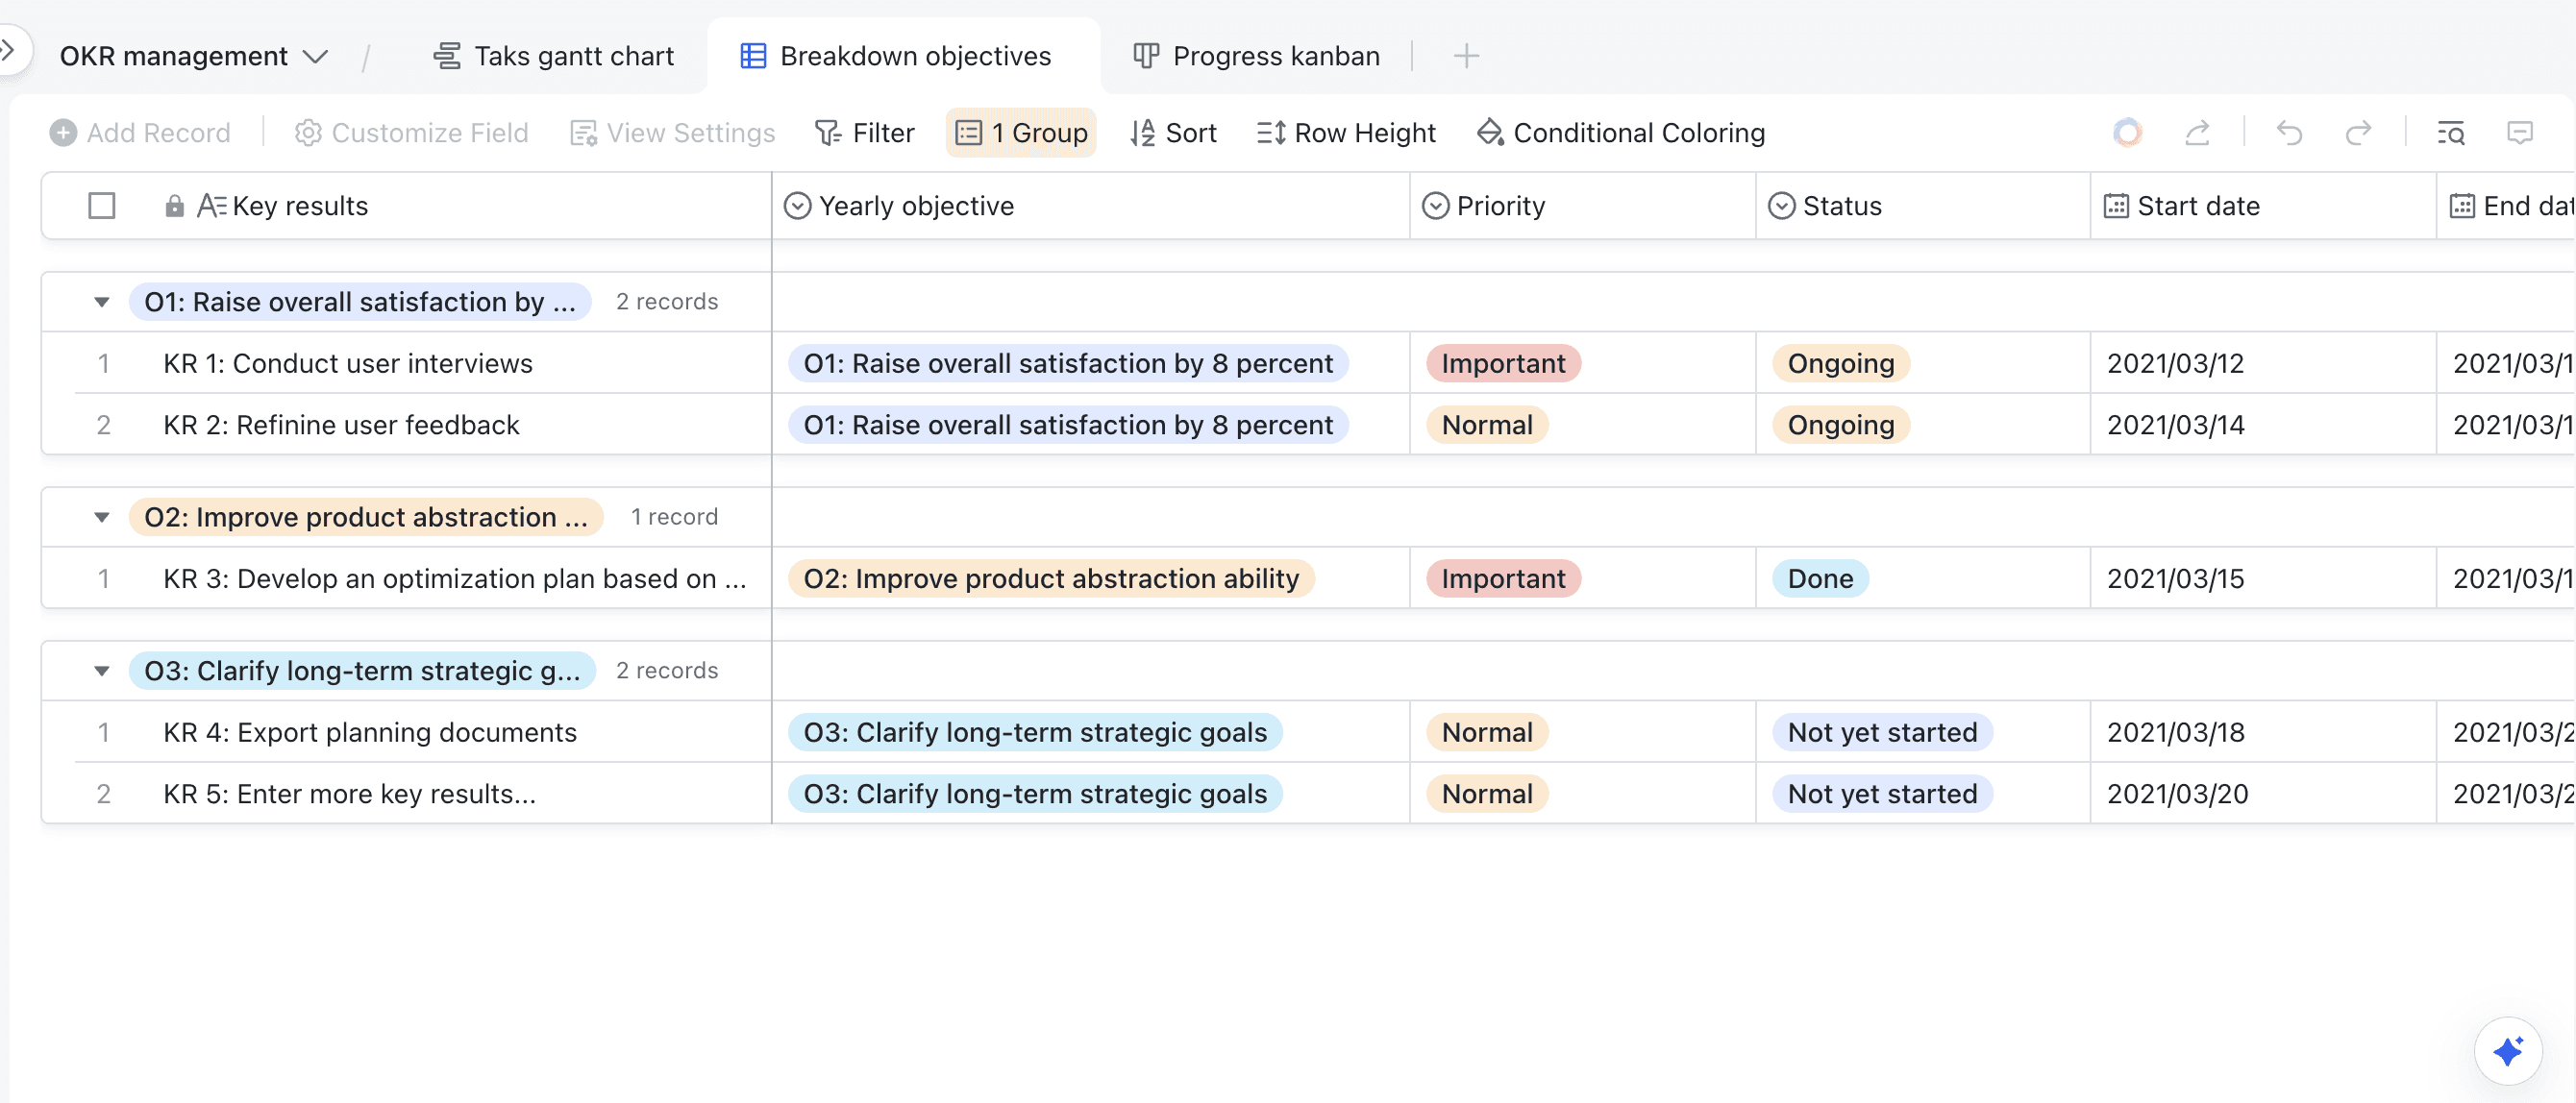This screenshot has width=2576, height=1103.
Task: Click the undo arrow icon
Action: coord(2289,133)
